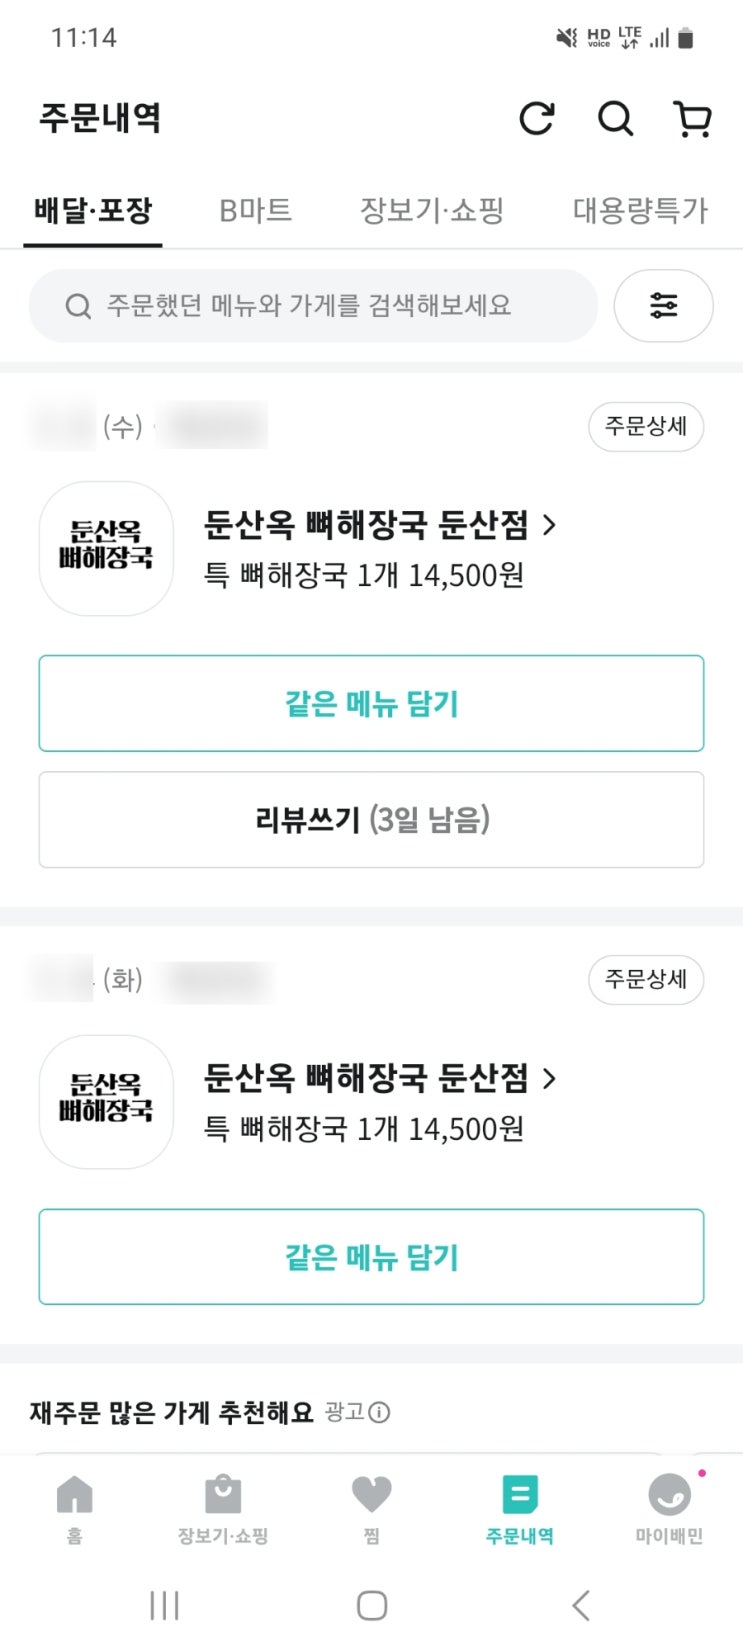Focus the menu and store search field
Image resolution: width=743 pixels, height=1651 pixels.
click(313, 305)
